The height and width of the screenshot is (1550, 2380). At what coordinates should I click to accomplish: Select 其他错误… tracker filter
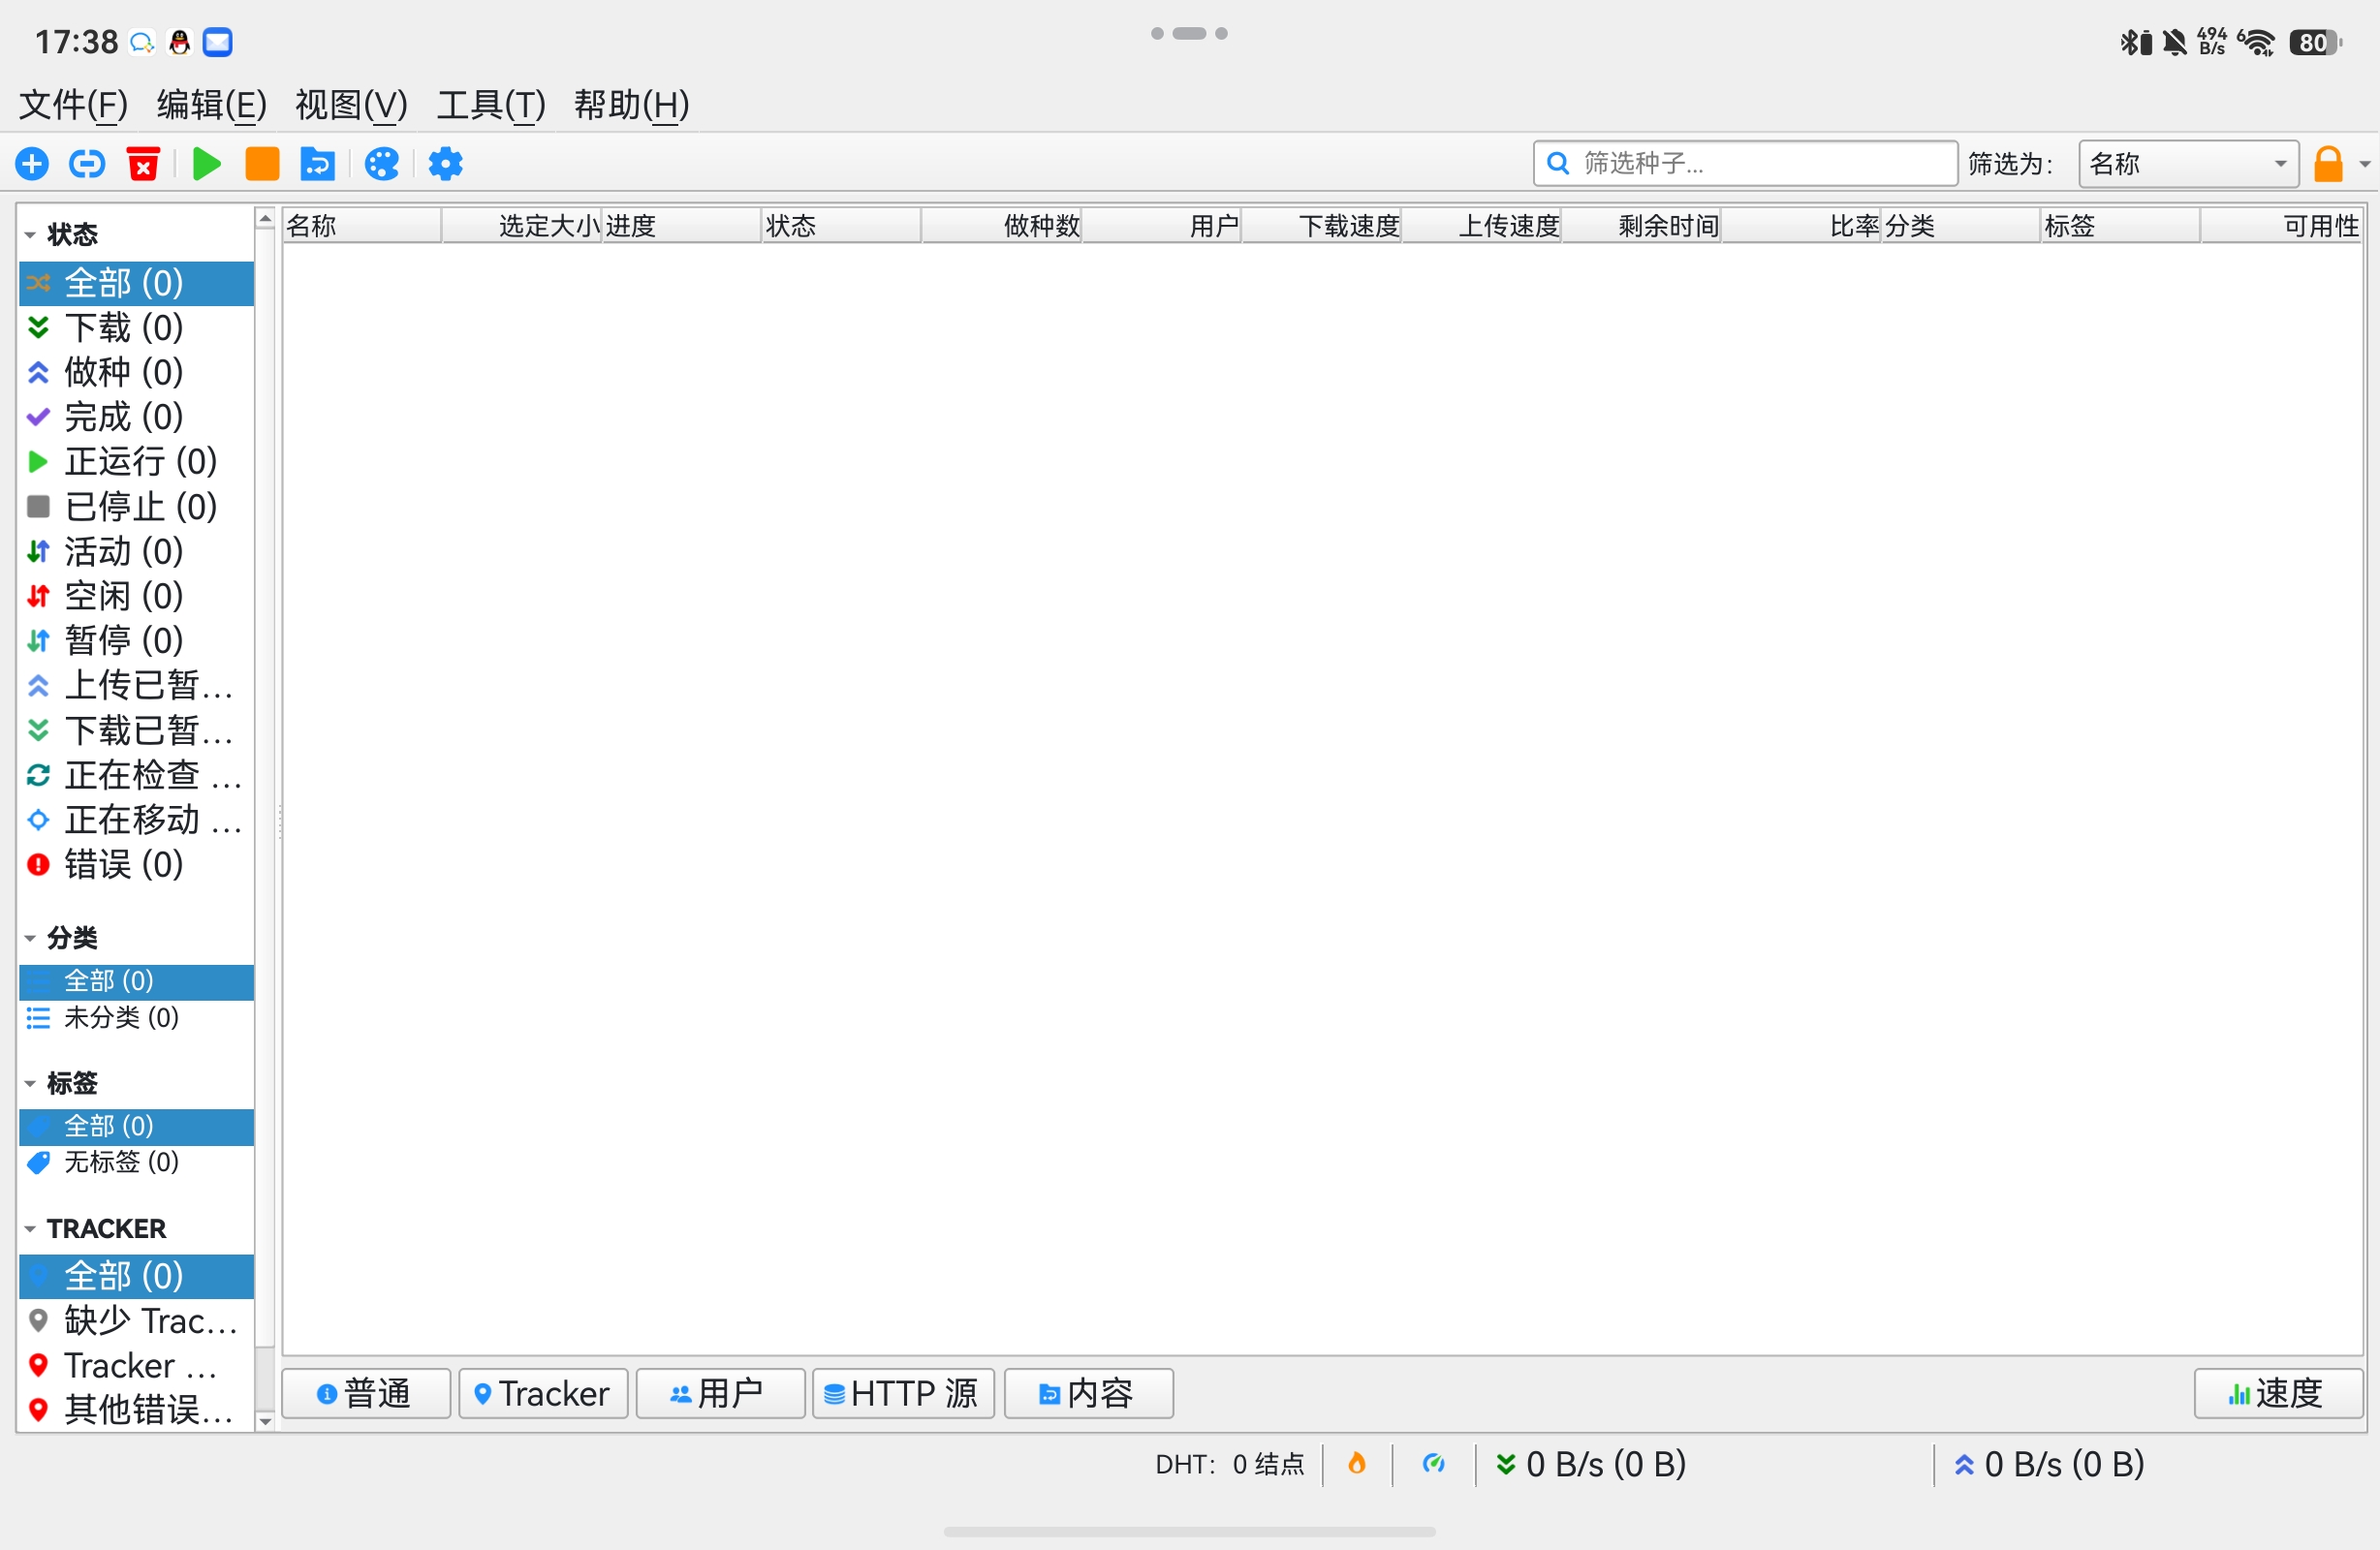tap(136, 1409)
